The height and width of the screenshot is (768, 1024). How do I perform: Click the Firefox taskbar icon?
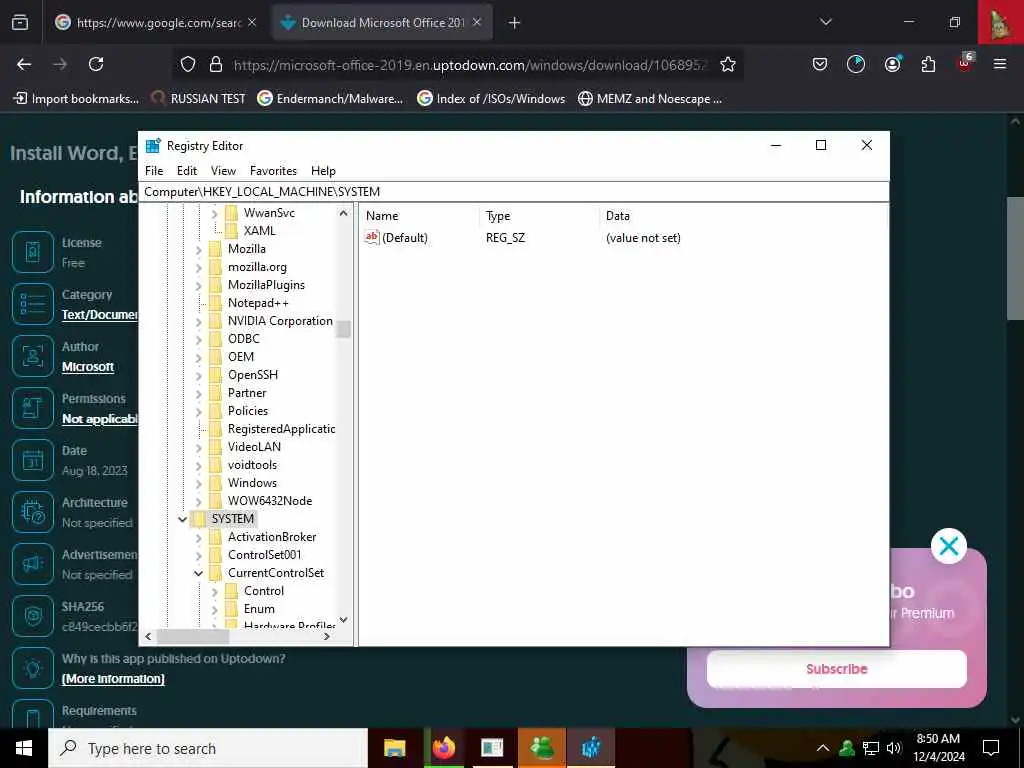(x=443, y=748)
